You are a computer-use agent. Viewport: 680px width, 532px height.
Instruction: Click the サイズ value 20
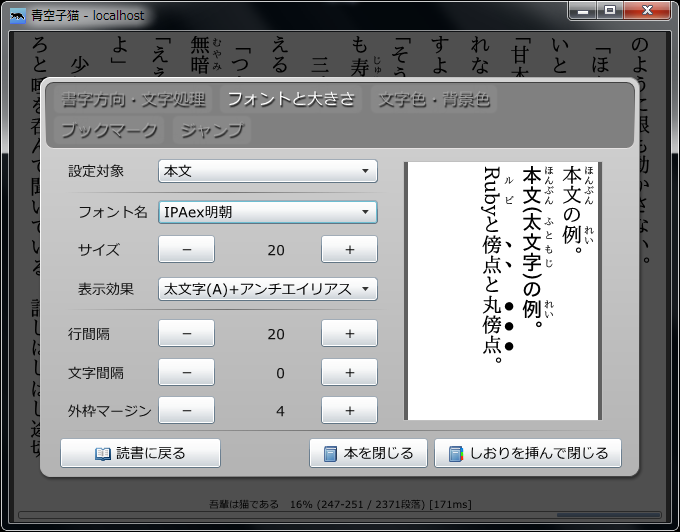[276, 250]
